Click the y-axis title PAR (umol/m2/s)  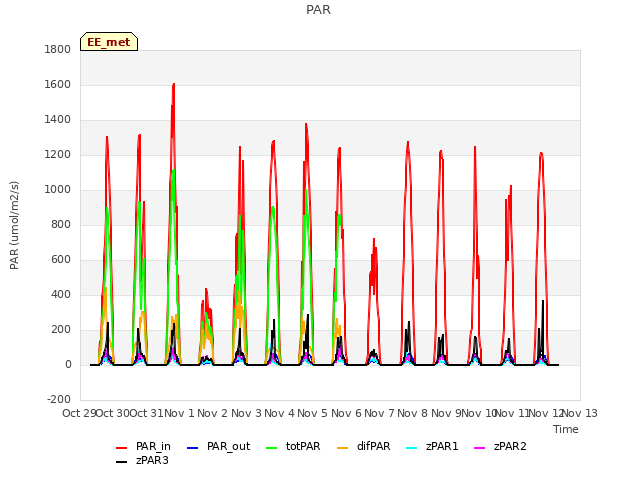click(x=14, y=225)
